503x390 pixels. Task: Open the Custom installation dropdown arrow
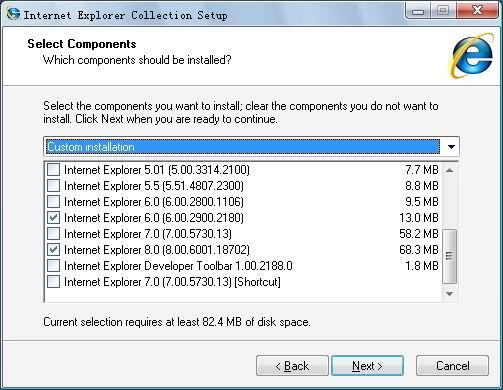(451, 147)
